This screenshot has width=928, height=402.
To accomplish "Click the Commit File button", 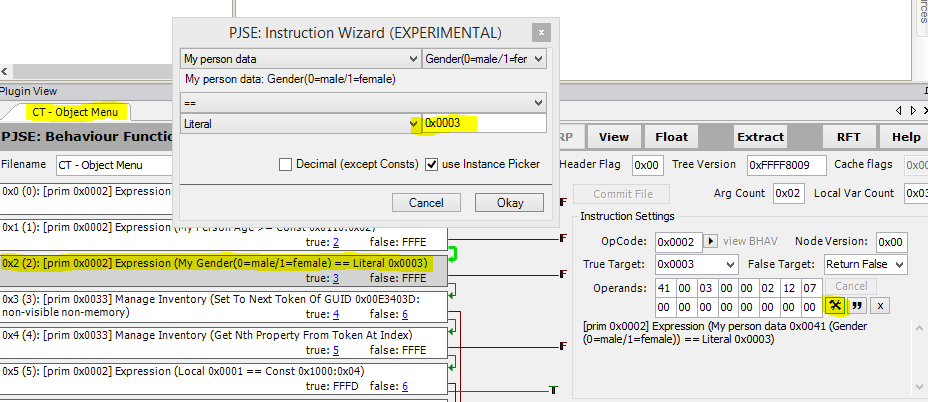I will 623,194.
